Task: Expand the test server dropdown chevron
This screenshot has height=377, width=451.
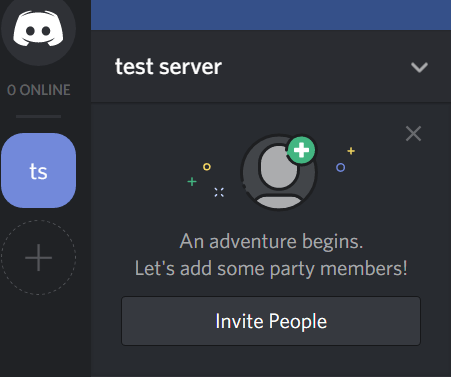Action: point(419,67)
